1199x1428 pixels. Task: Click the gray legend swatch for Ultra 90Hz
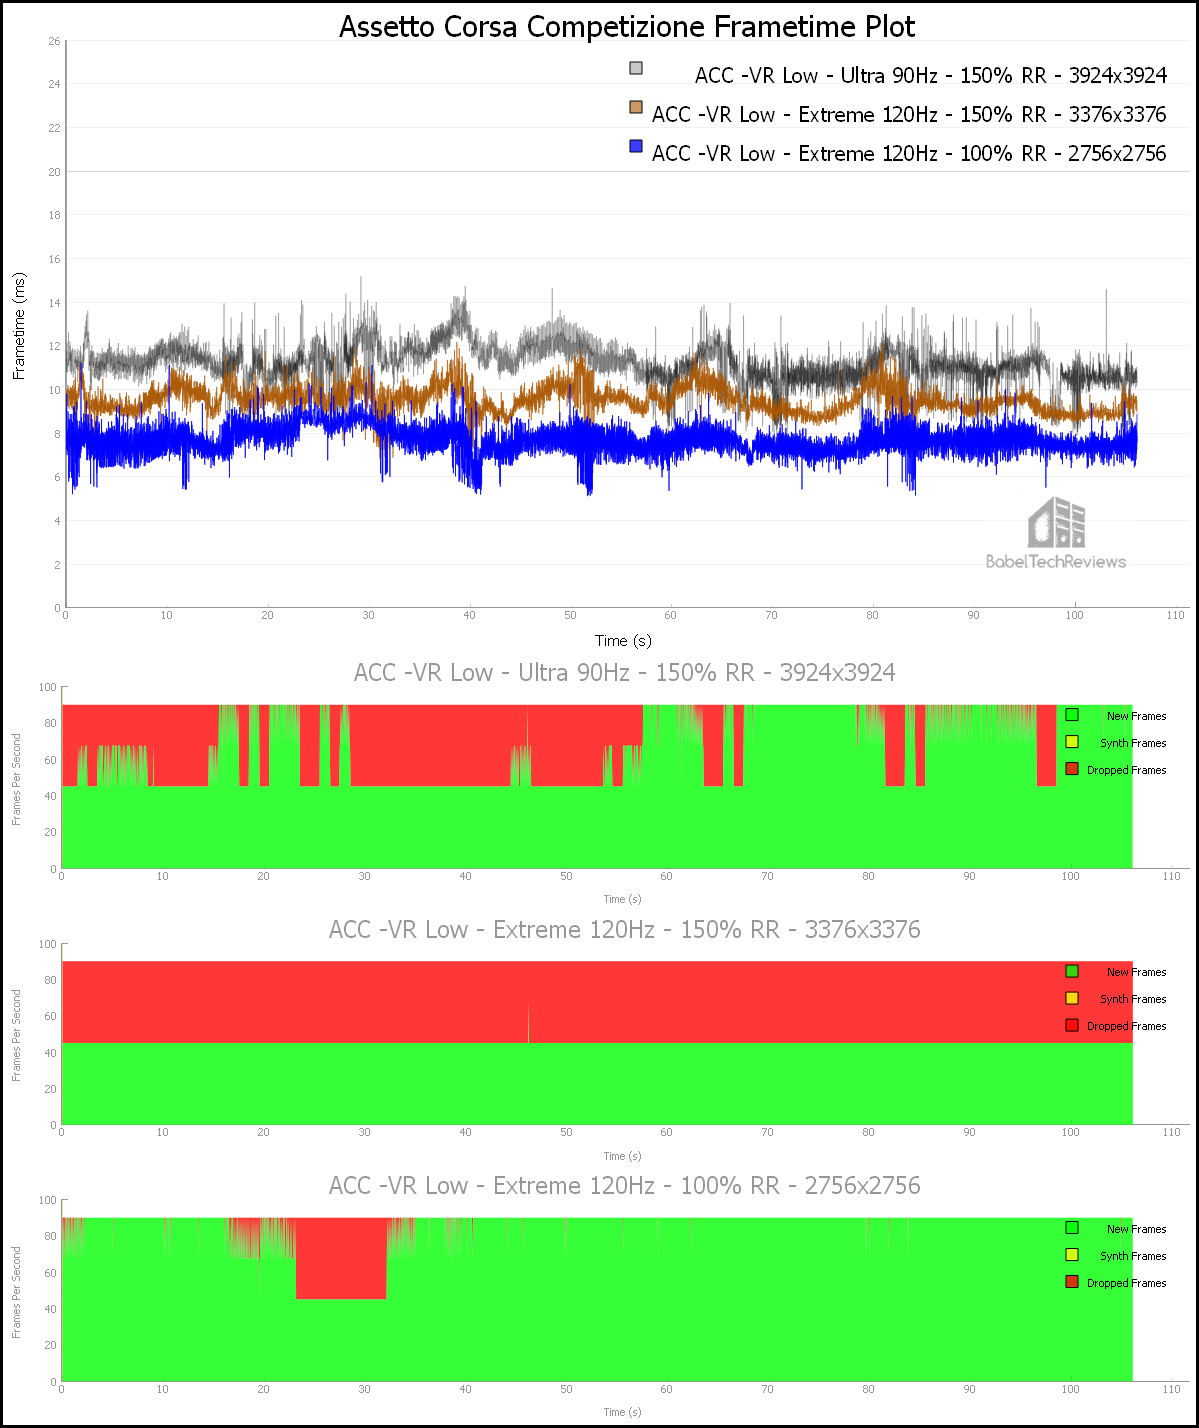pos(636,68)
